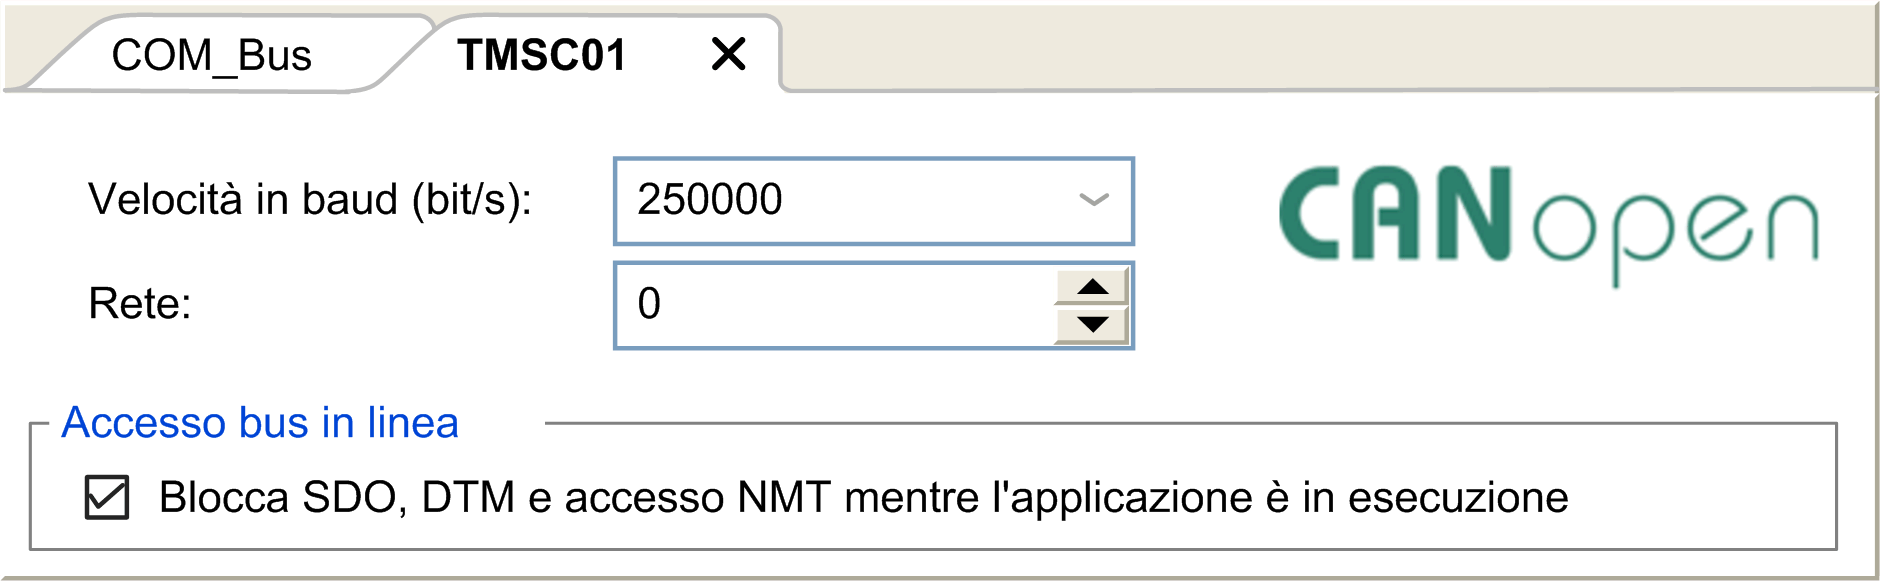The height and width of the screenshot is (581, 1880).
Task: Click the 250000 text in baud field
Action: (x=710, y=199)
